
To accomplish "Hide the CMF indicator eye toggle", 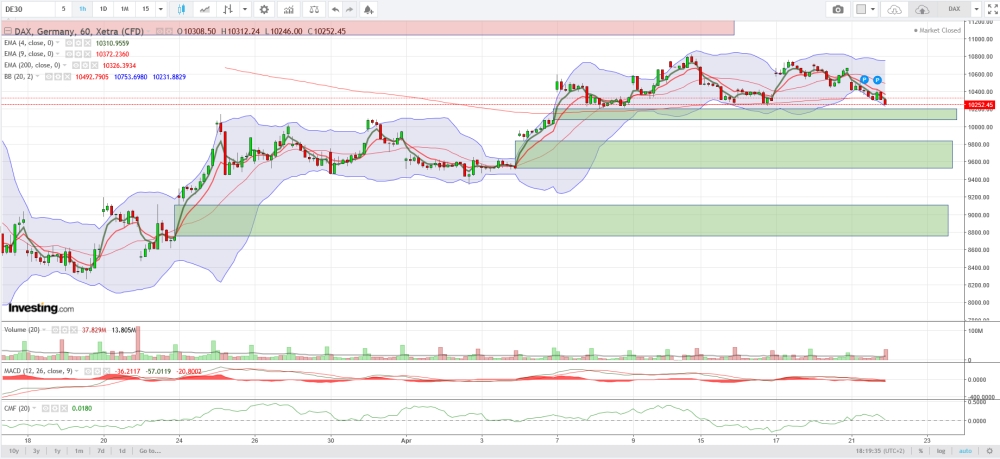I will tap(45, 408).
